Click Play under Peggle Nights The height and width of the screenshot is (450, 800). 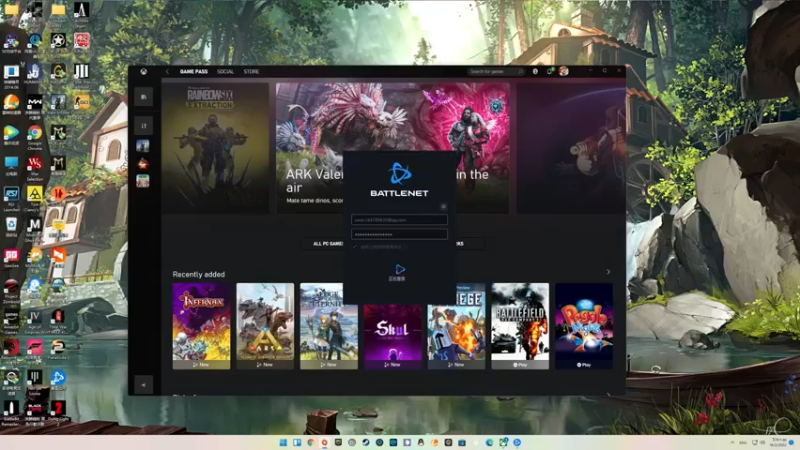tap(584, 365)
